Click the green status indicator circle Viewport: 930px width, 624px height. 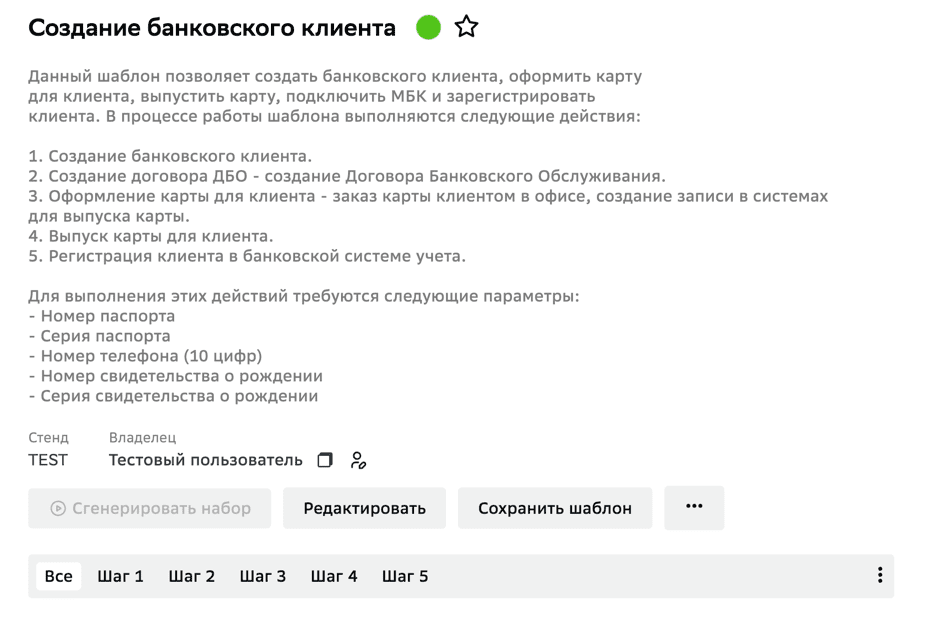click(428, 28)
